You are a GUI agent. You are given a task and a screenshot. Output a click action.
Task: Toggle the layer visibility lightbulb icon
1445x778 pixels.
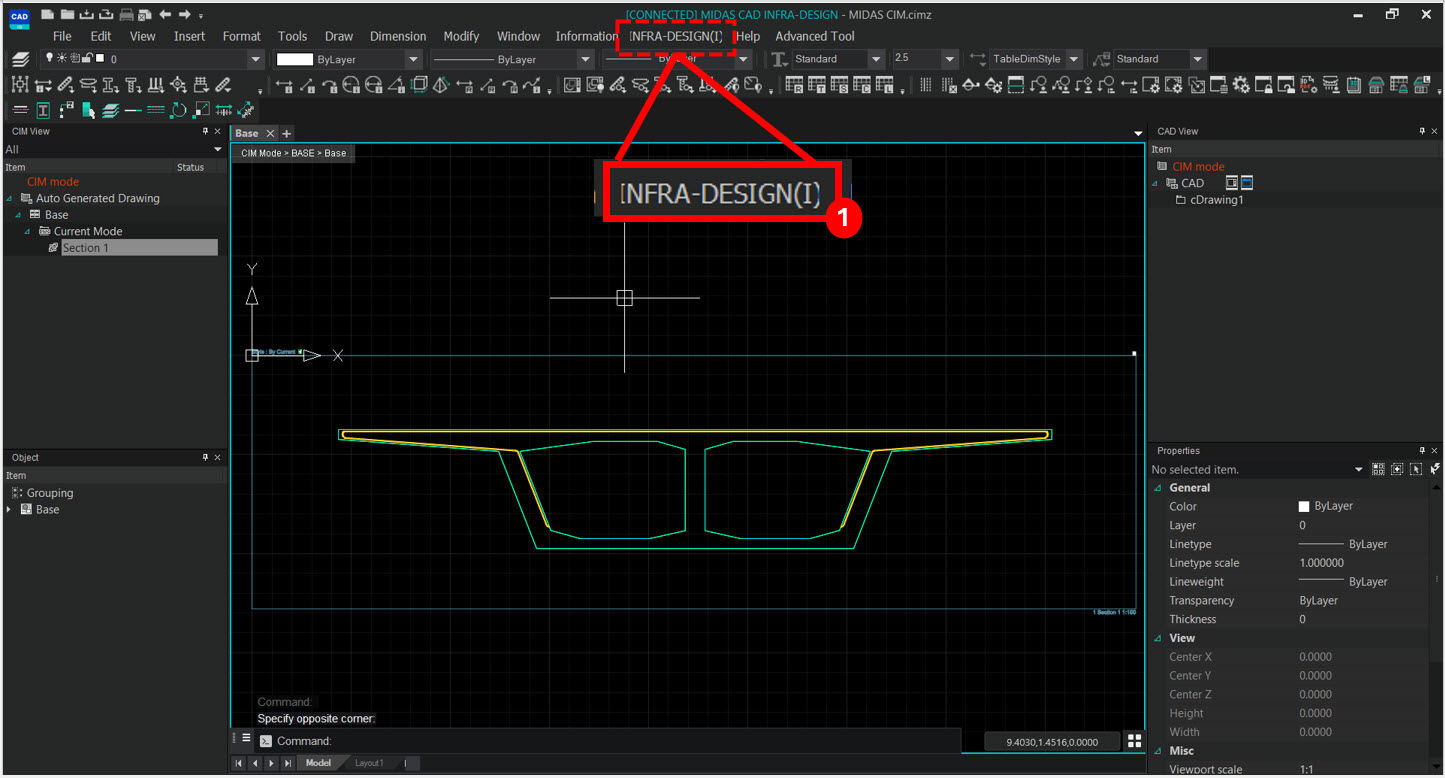click(48, 57)
